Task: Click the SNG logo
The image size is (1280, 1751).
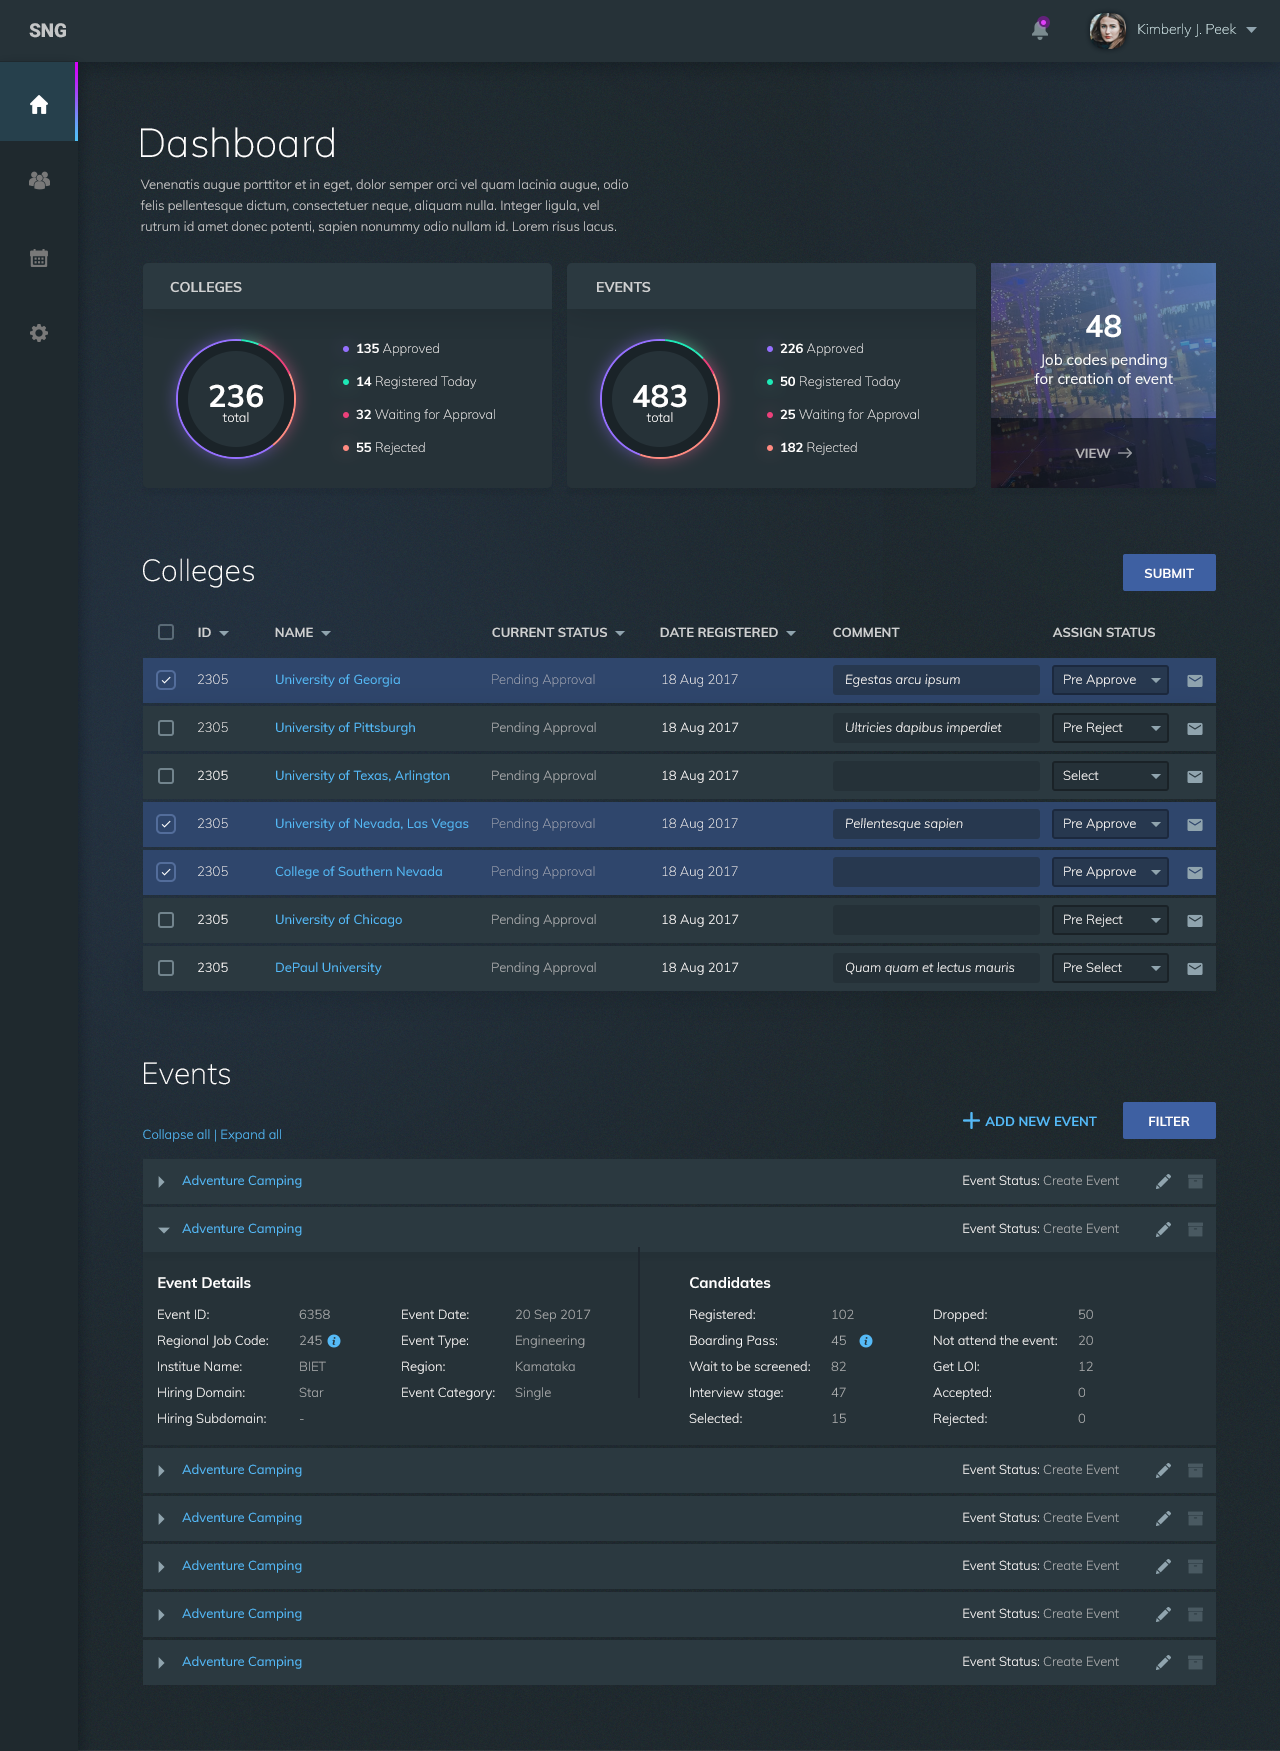Action: [x=48, y=30]
